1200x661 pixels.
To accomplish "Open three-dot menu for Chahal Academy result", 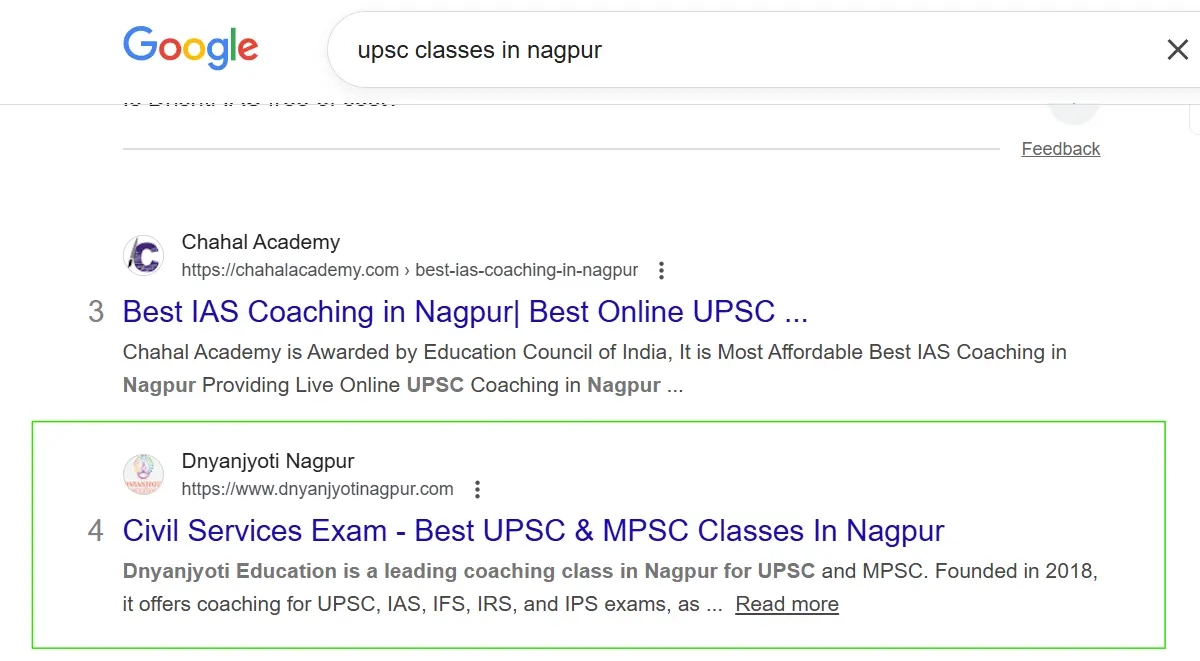I will [660, 270].
